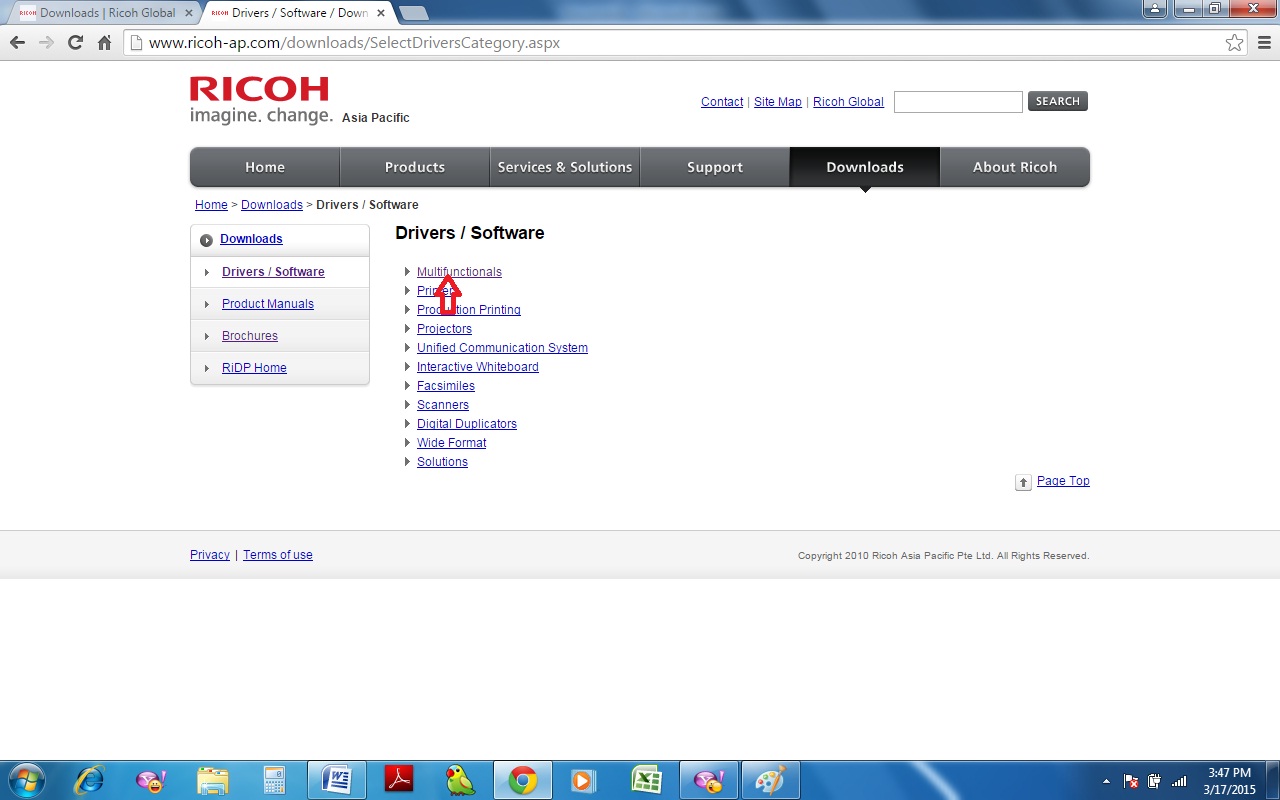Select Drivers / Software in sidebar

click(x=273, y=272)
